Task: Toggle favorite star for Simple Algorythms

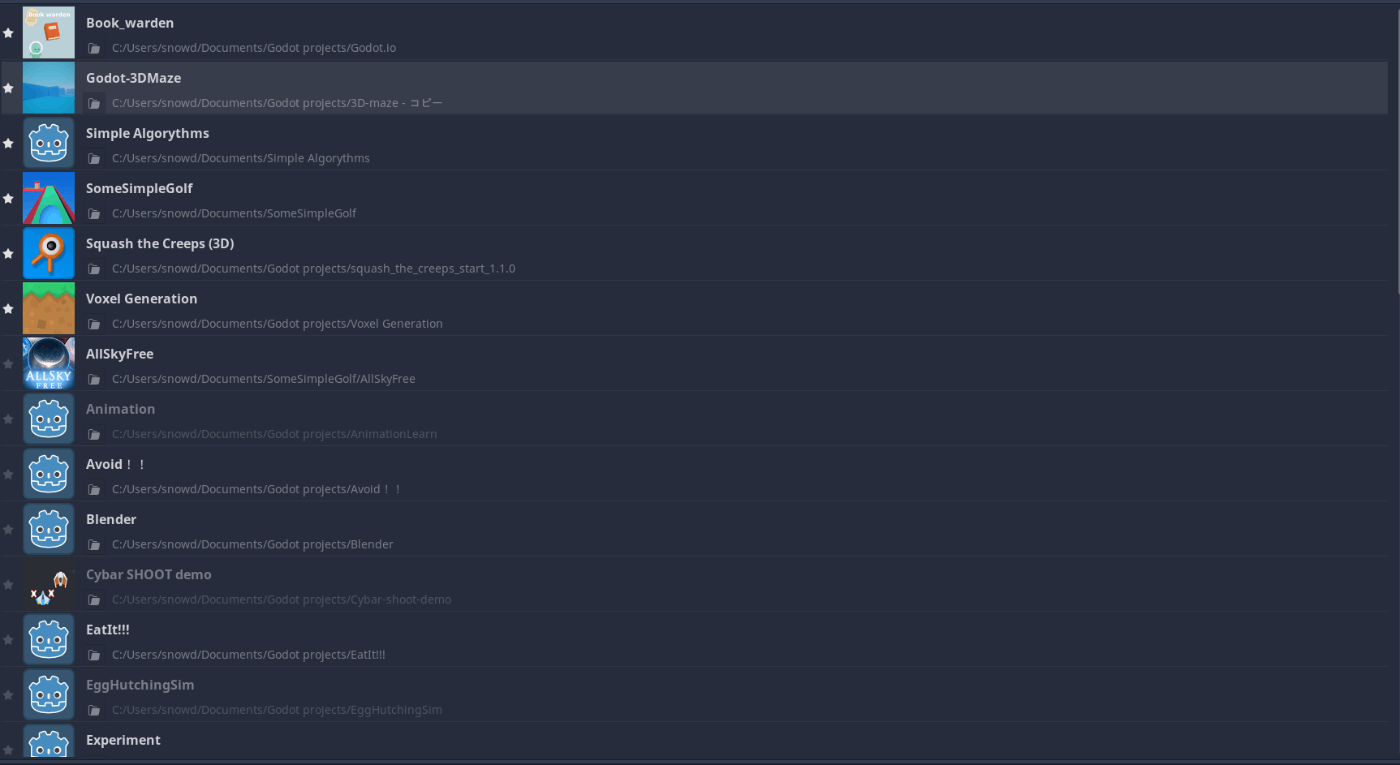Action: coord(8,143)
